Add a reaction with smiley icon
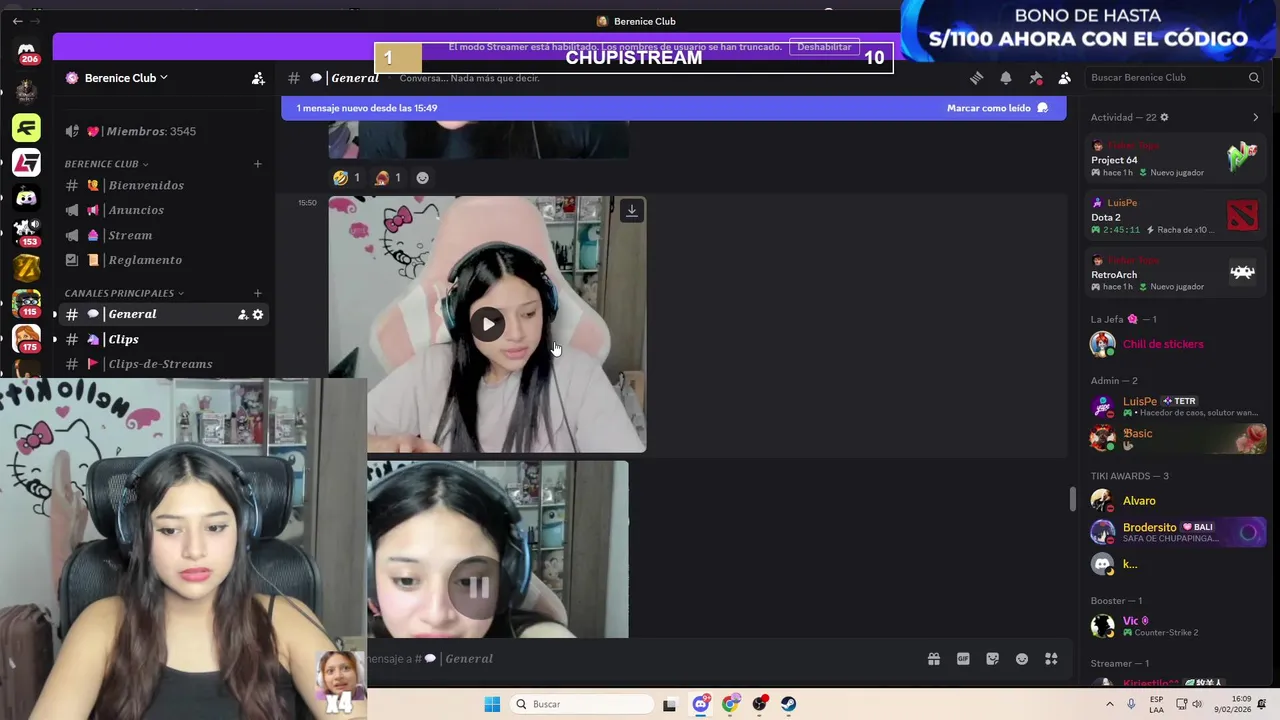Viewport: 1280px width, 720px height. (422, 178)
